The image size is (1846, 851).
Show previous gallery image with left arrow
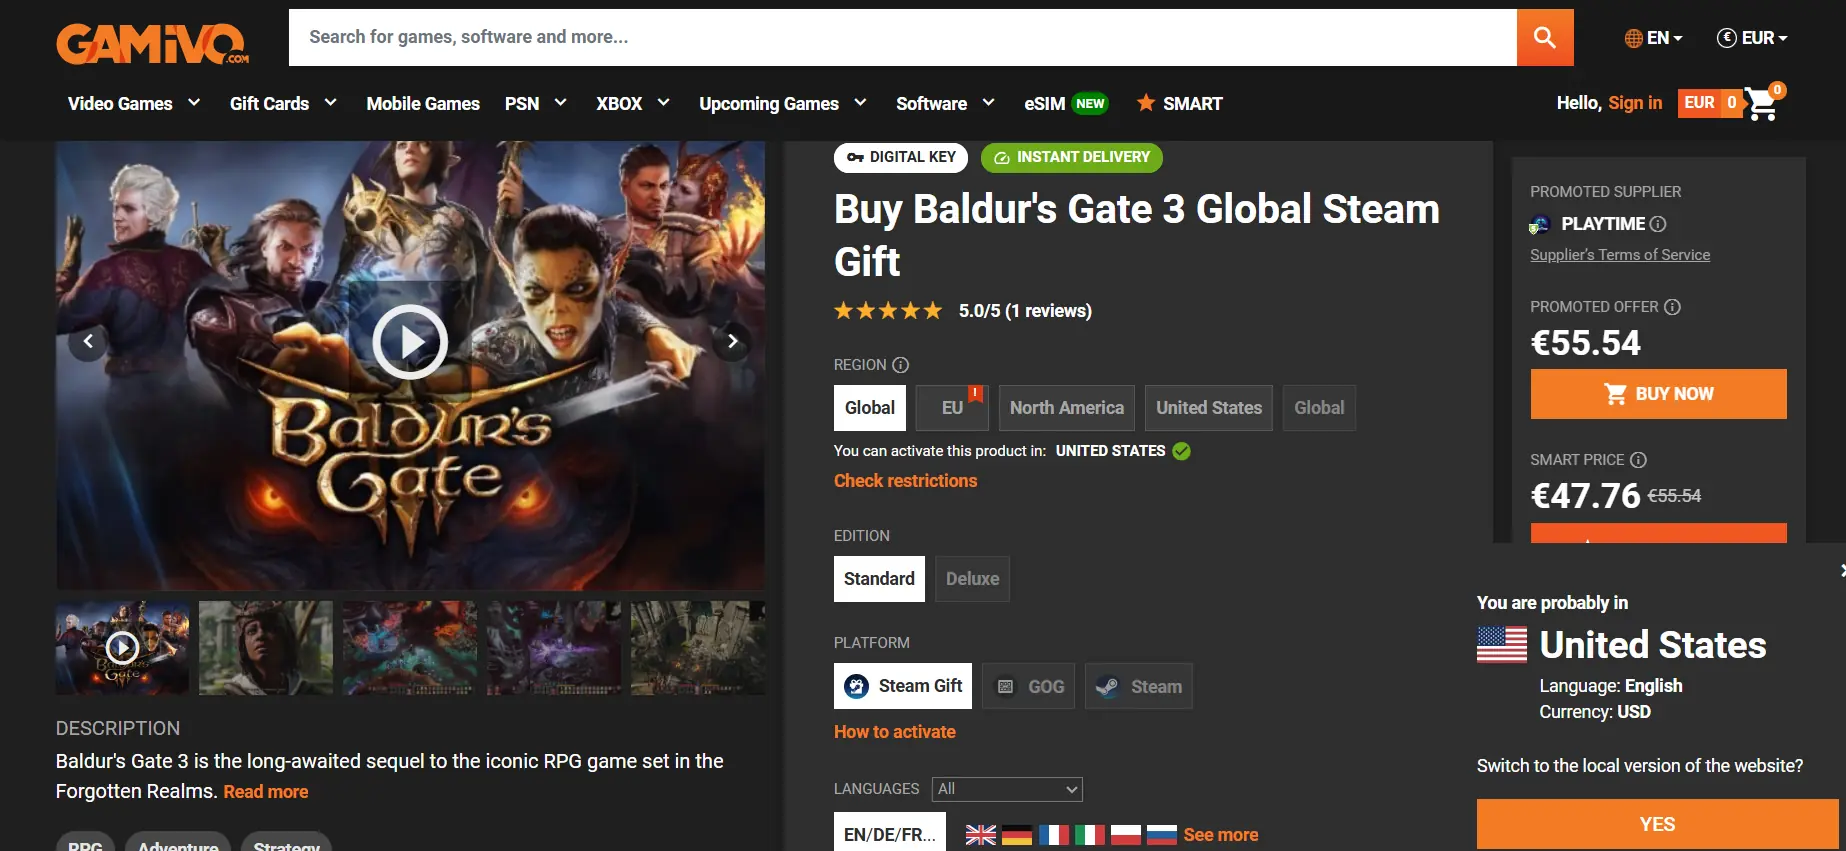click(x=88, y=342)
